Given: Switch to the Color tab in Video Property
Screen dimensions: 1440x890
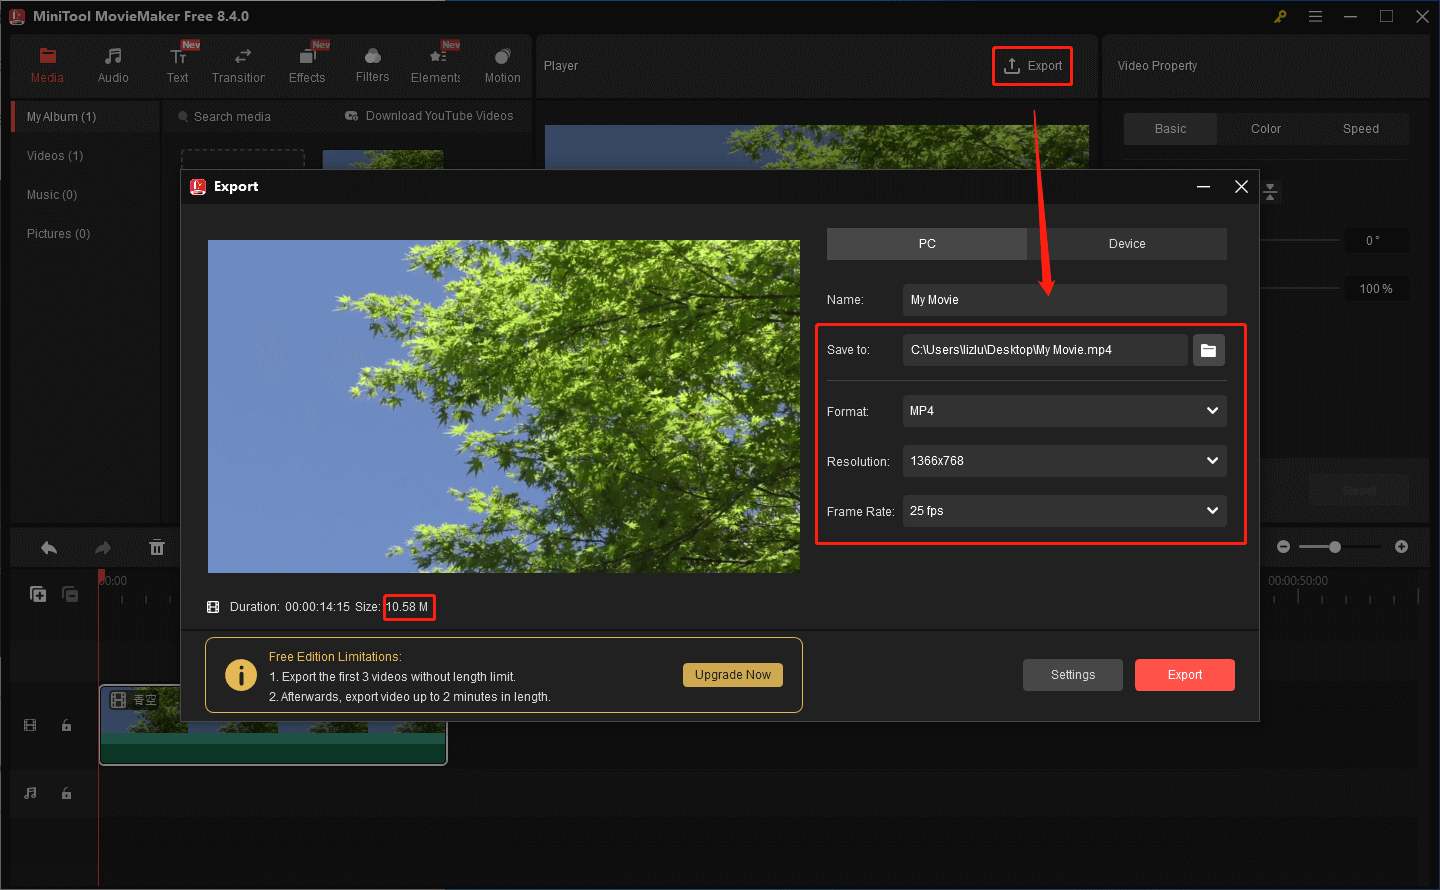Looking at the screenshot, I should (x=1265, y=128).
